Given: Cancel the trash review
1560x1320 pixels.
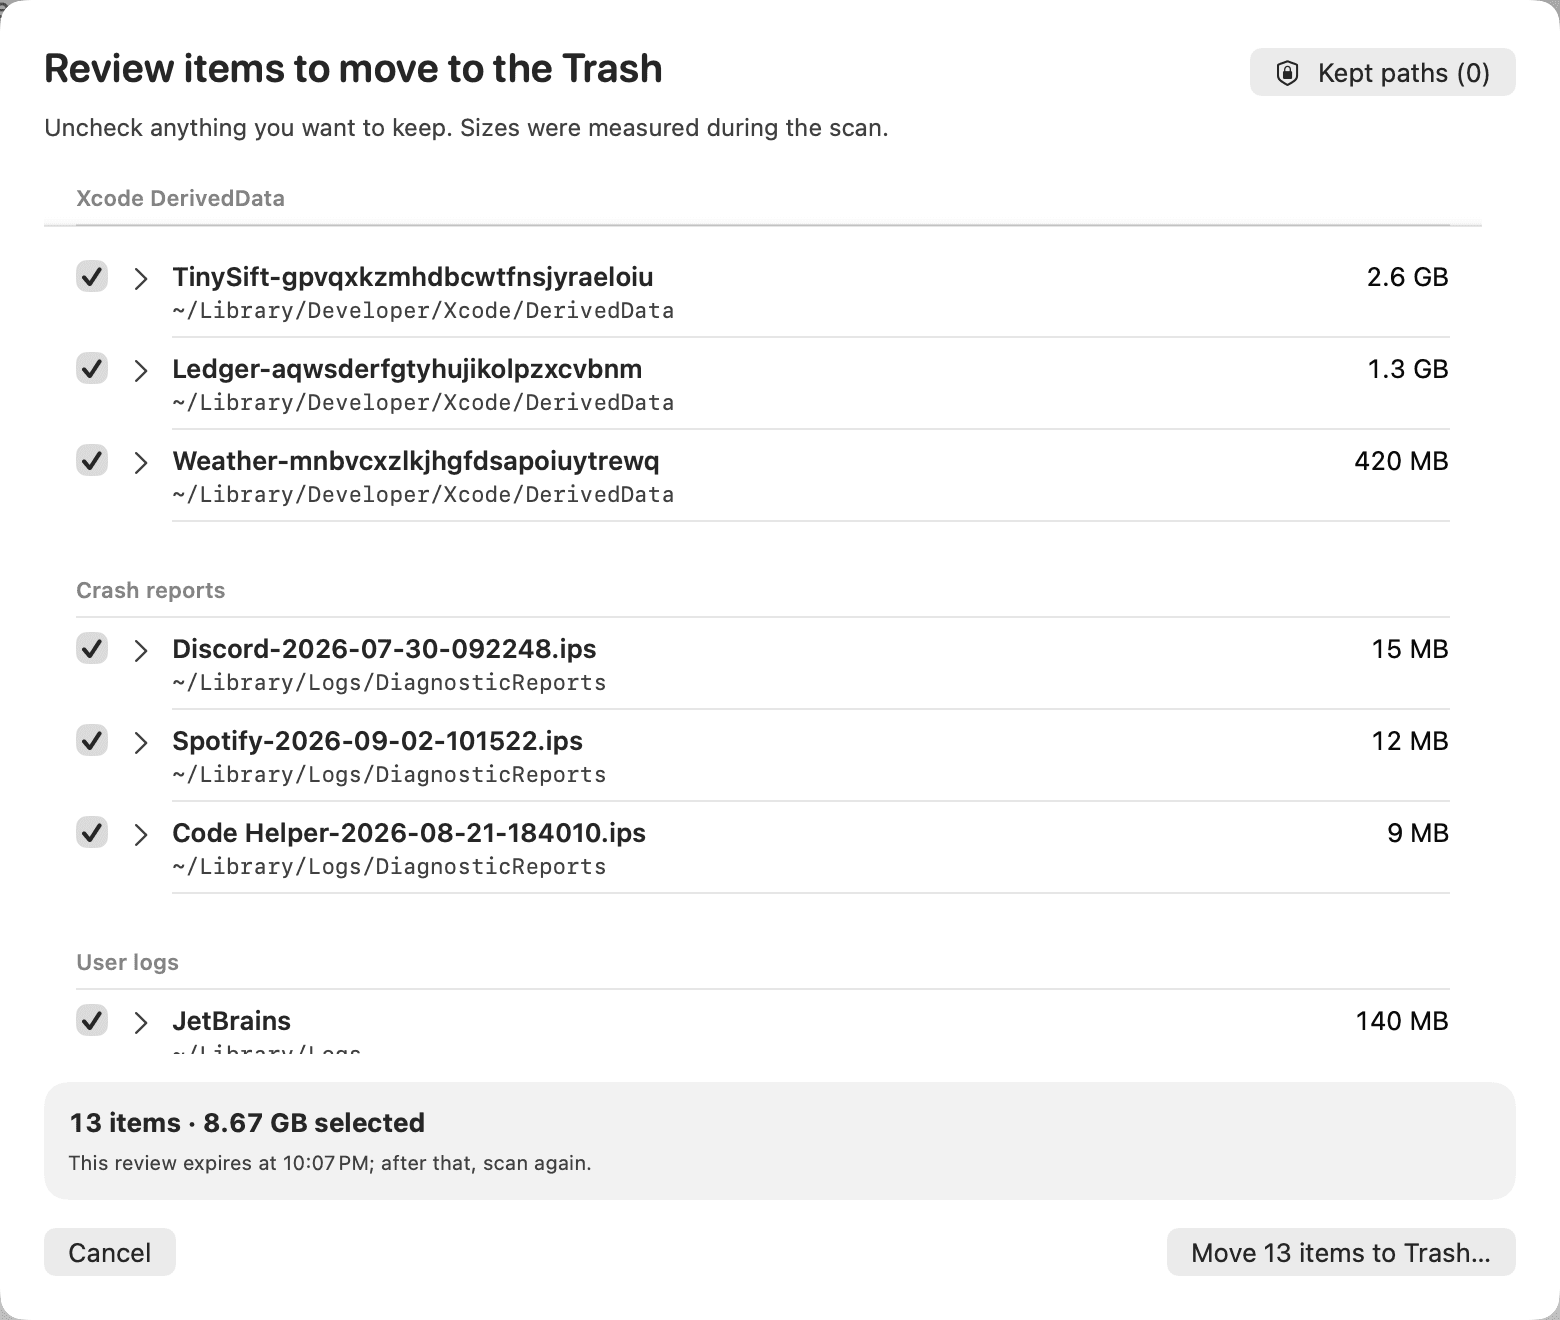Looking at the screenshot, I should coord(110,1252).
